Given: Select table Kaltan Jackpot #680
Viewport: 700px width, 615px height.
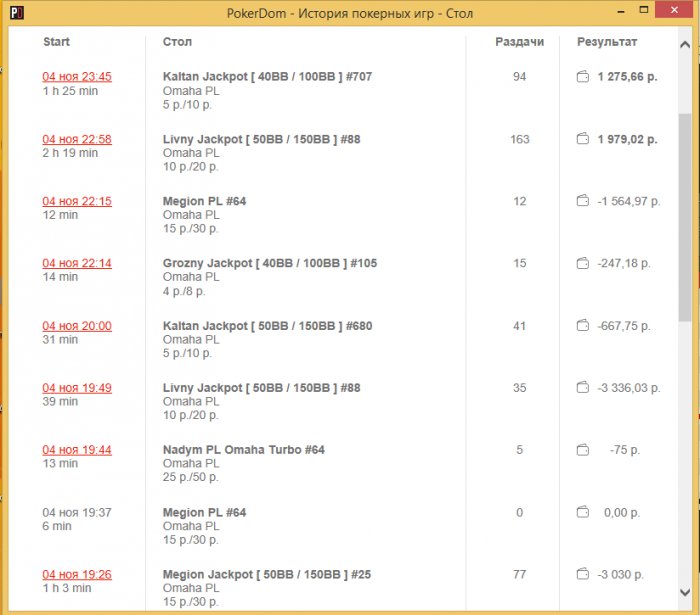Looking at the screenshot, I should (x=267, y=326).
